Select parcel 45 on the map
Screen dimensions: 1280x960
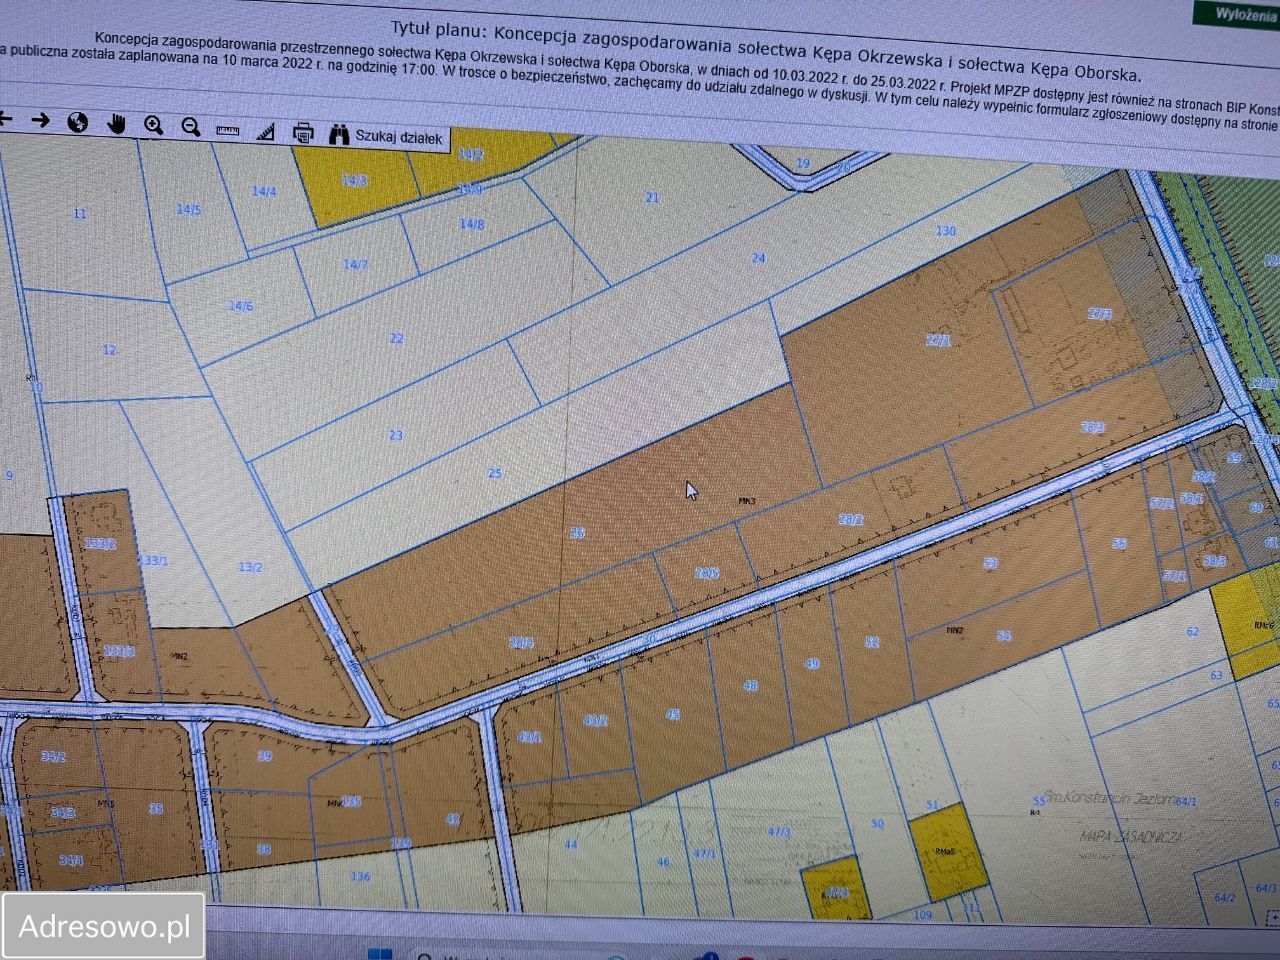pos(672,714)
